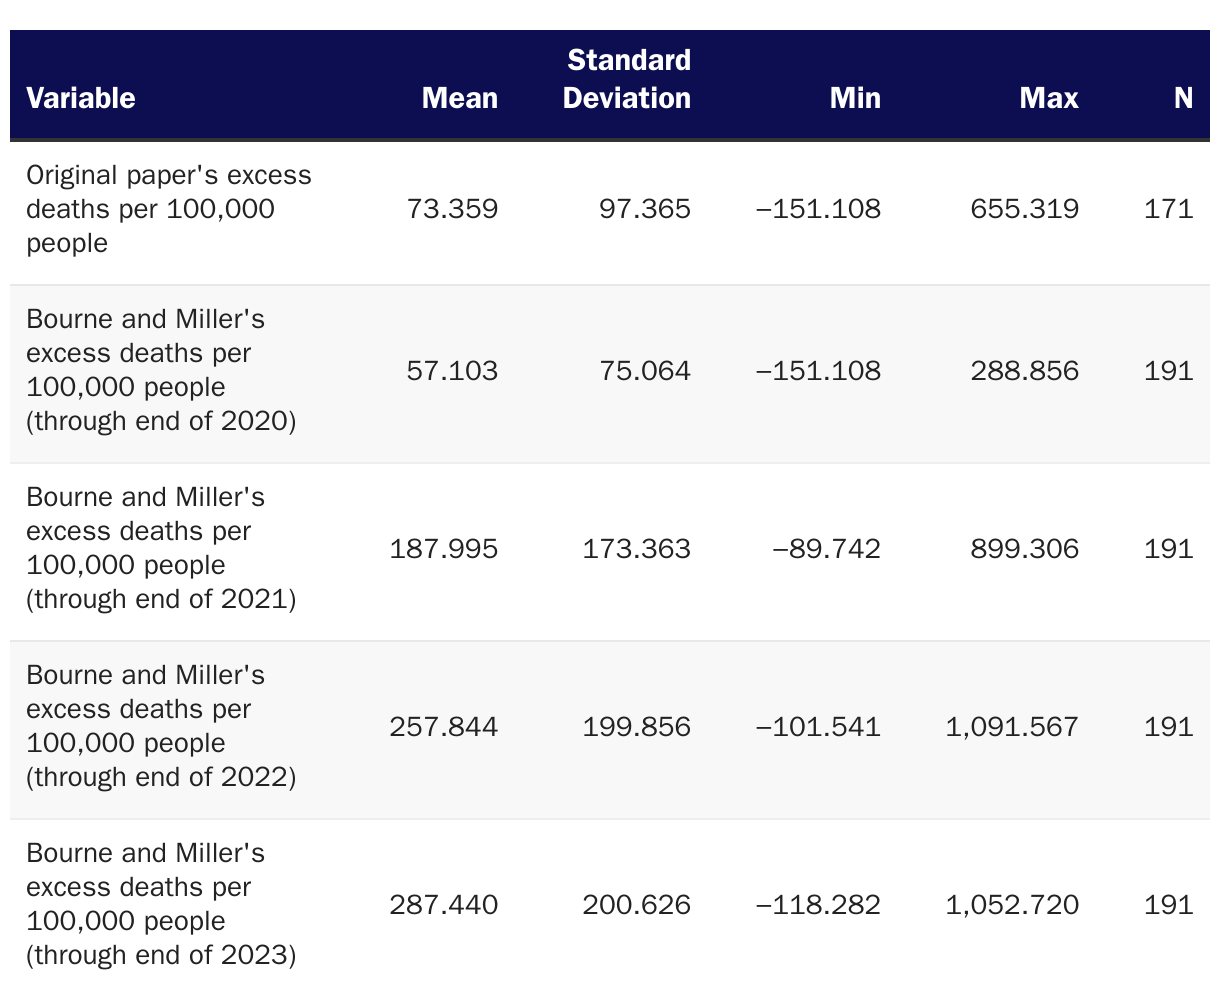This screenshot has height=1006, width=1220.
Task: Select the Original paper's excess deaths row label
Action: (x=168, y=209)
